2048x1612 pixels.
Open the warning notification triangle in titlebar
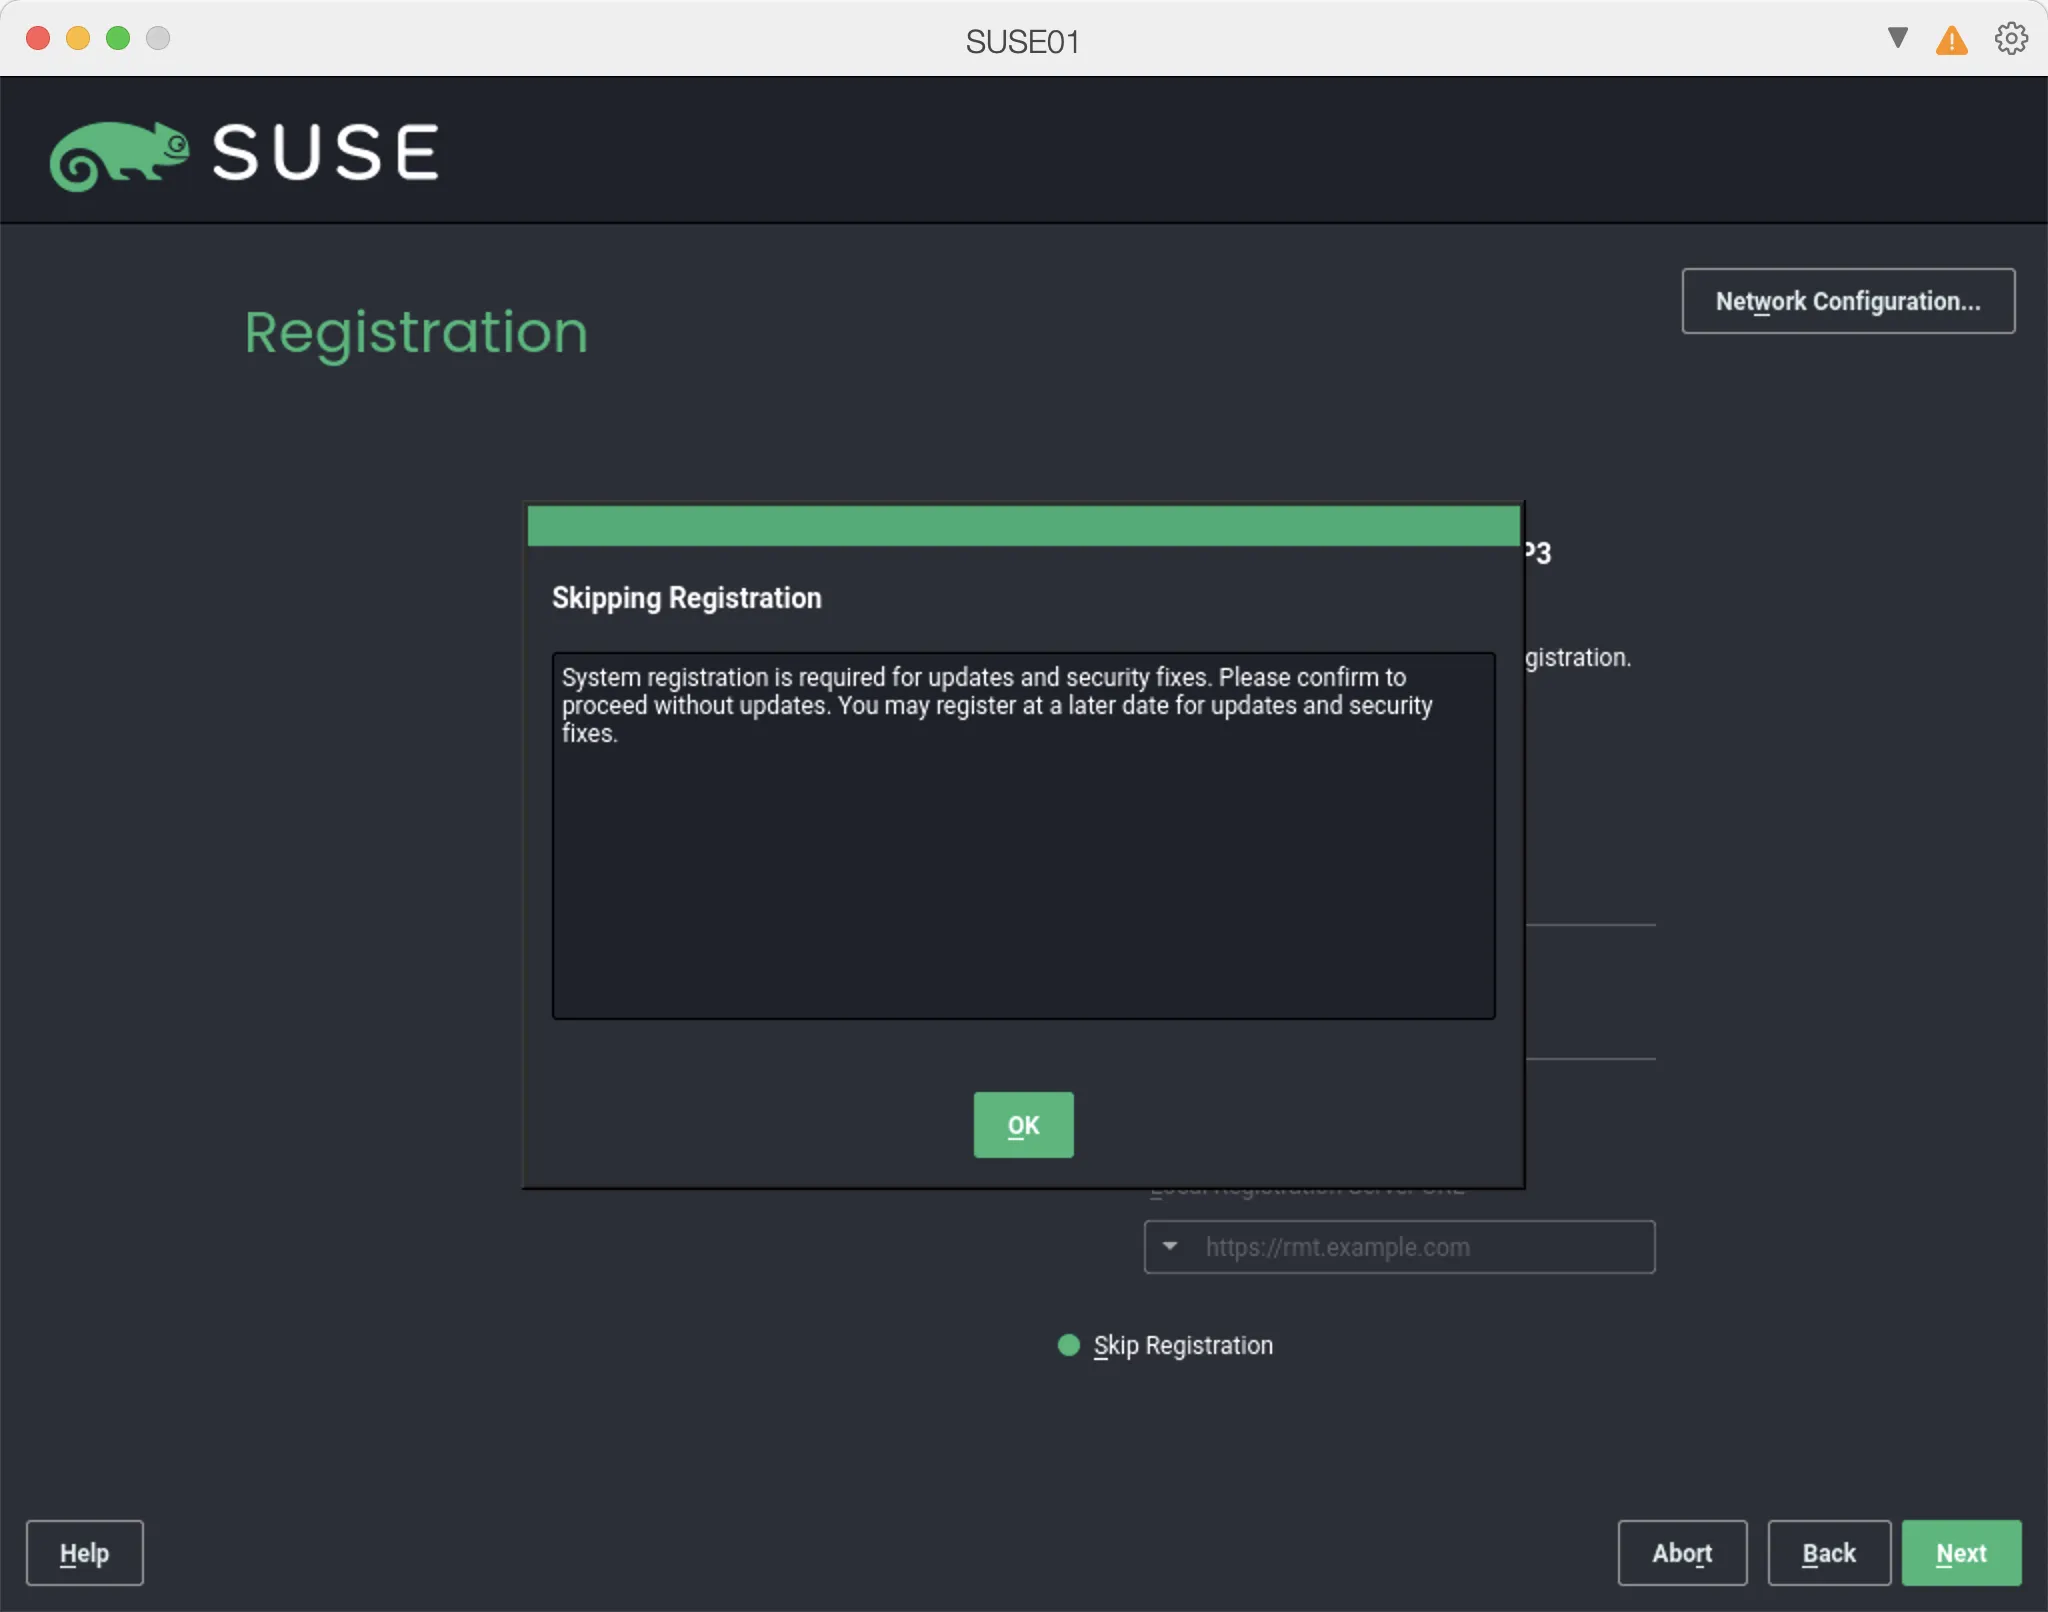coord(1951,38)
